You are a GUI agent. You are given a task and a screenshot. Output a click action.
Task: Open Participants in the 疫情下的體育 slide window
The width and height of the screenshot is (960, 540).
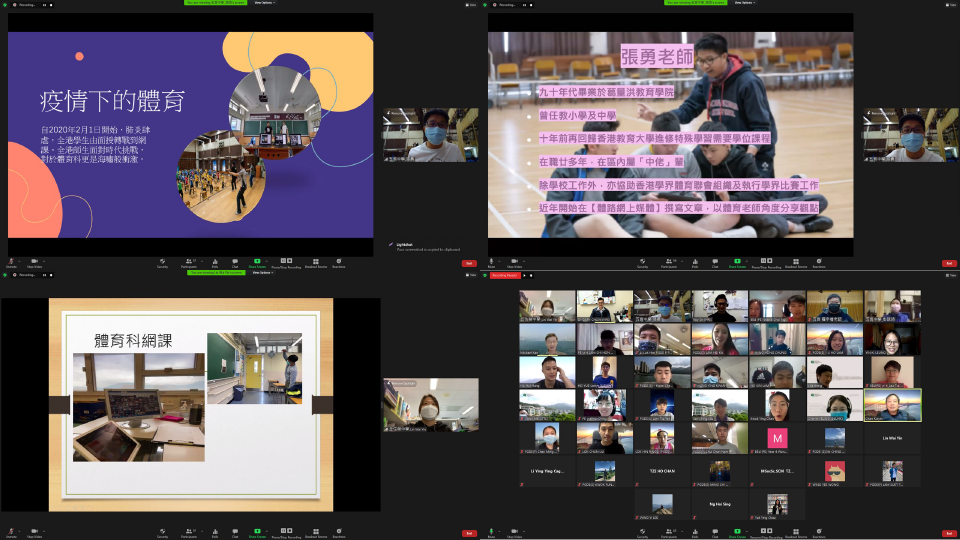(189, 263)
